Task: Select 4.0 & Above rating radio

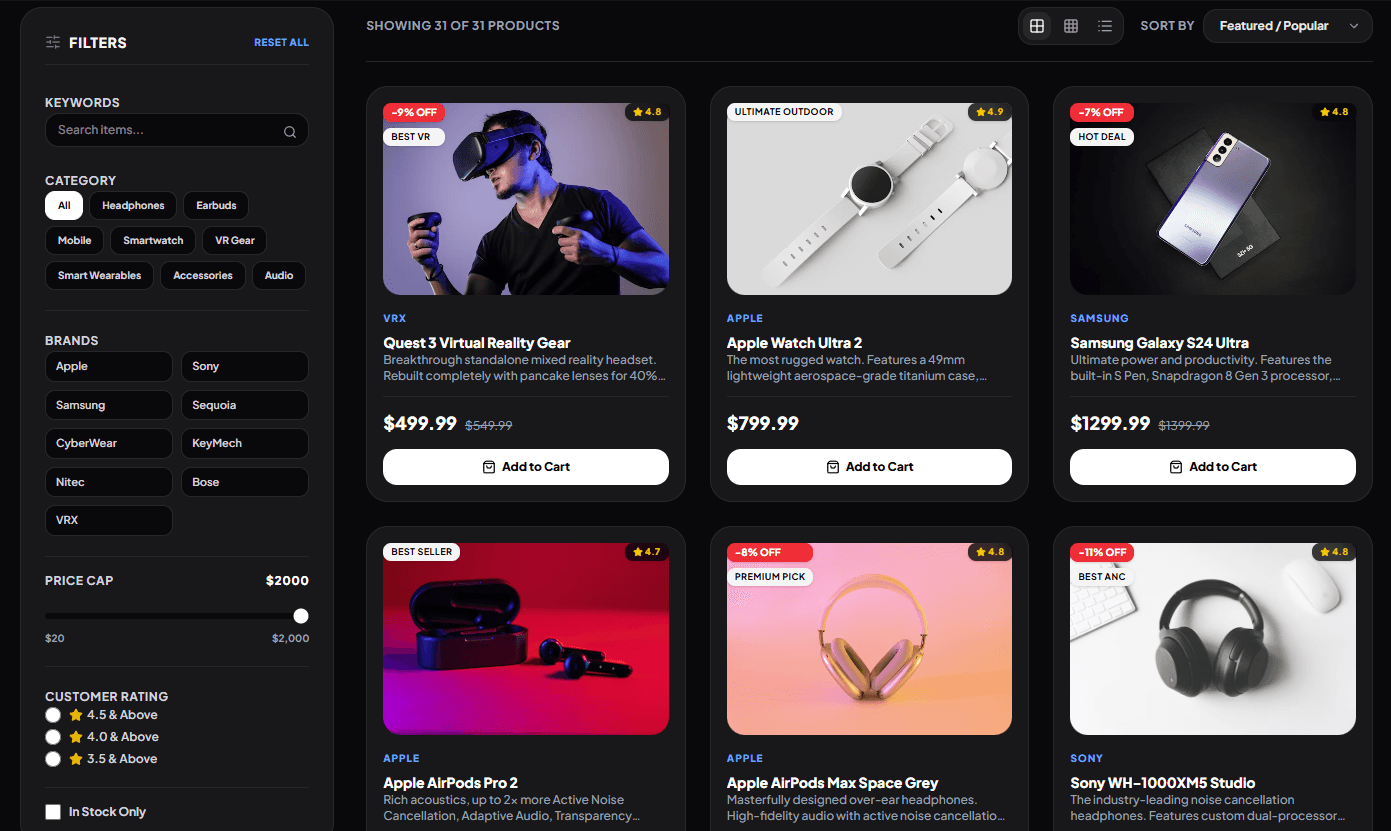Action: click(53, 737)
